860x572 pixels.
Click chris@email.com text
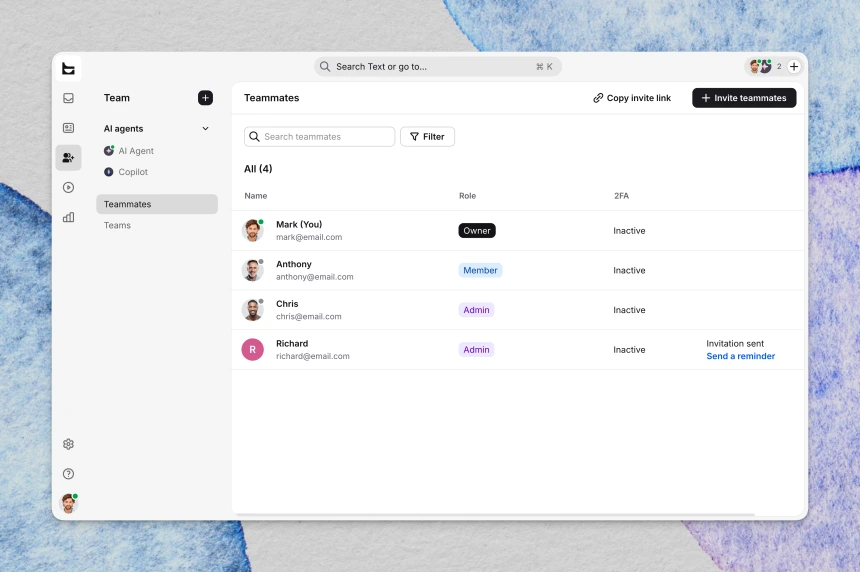coord(309,316)
